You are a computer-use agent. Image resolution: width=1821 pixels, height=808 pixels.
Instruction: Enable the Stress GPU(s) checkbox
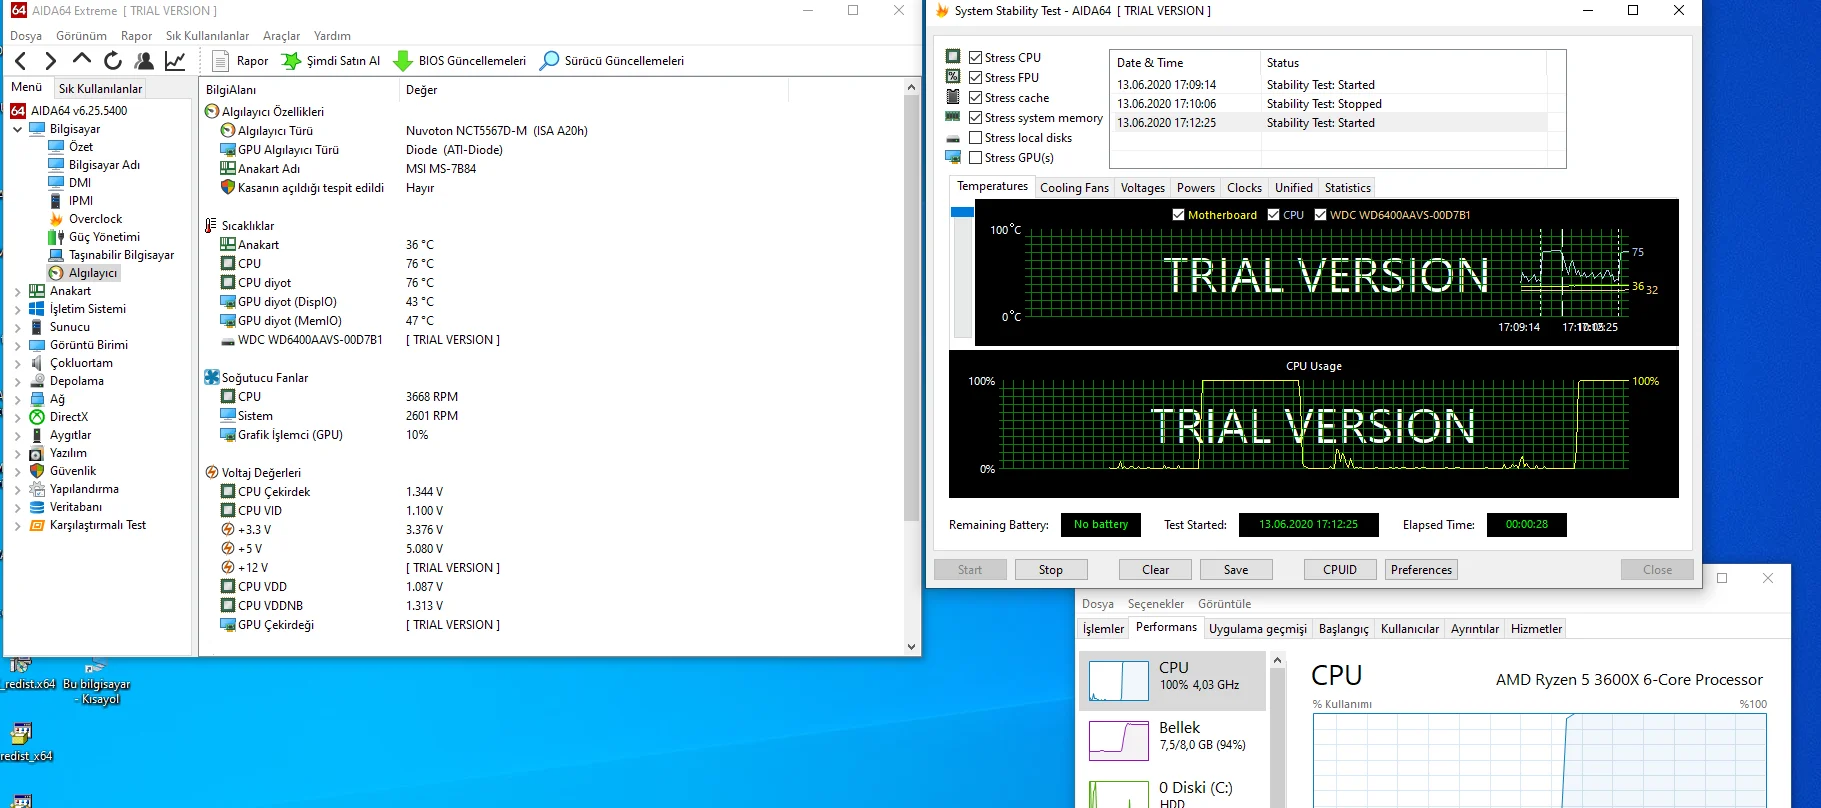(975, 158)
